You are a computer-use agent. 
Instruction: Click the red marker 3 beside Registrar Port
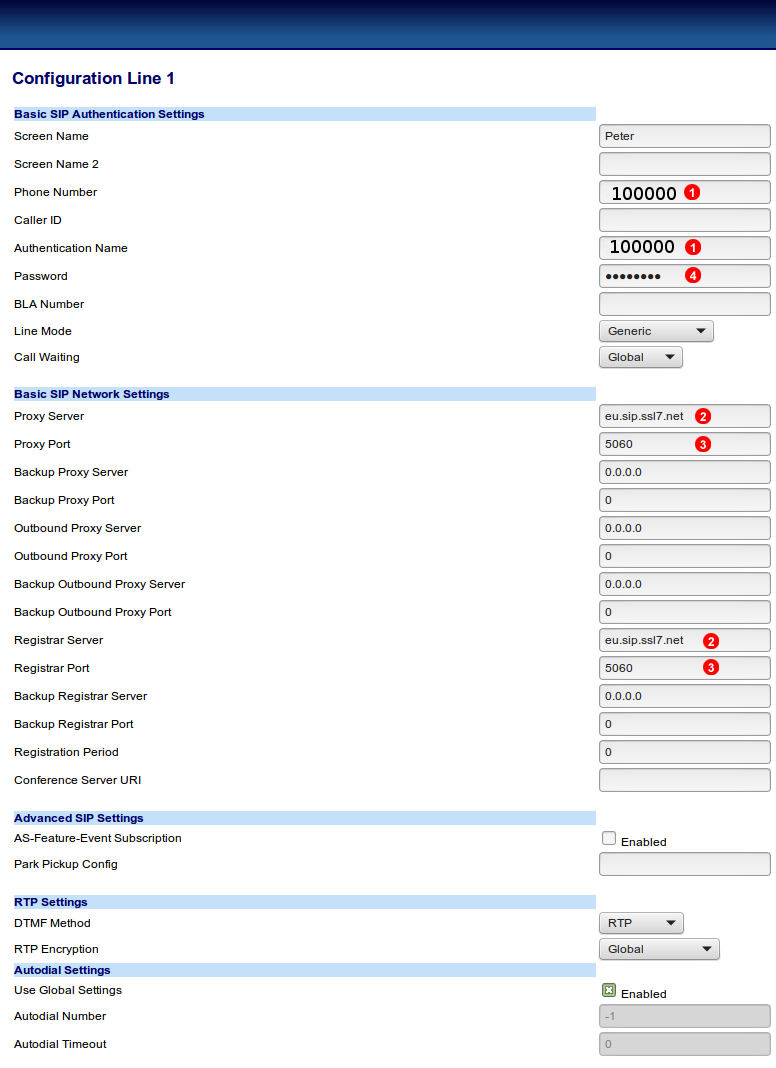coord(711,668)
